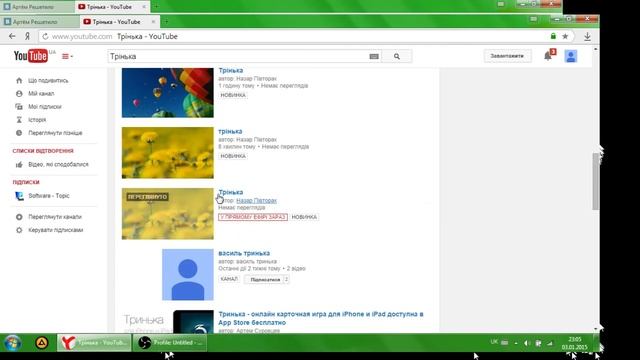Click the СПИСКИ ВІДТВОРЕННЯ heading
Screen dimensions: 640x360
[43, 151]
